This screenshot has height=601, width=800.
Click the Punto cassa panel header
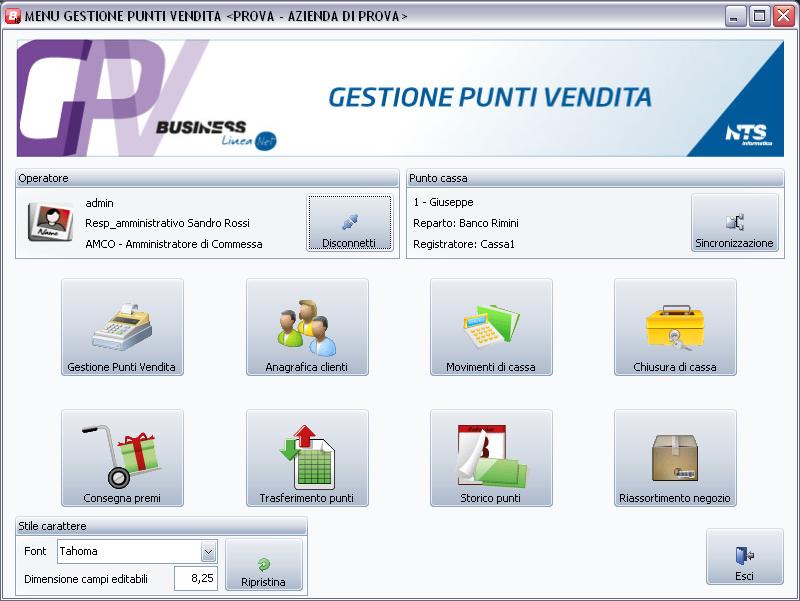[x=595, y=178]
